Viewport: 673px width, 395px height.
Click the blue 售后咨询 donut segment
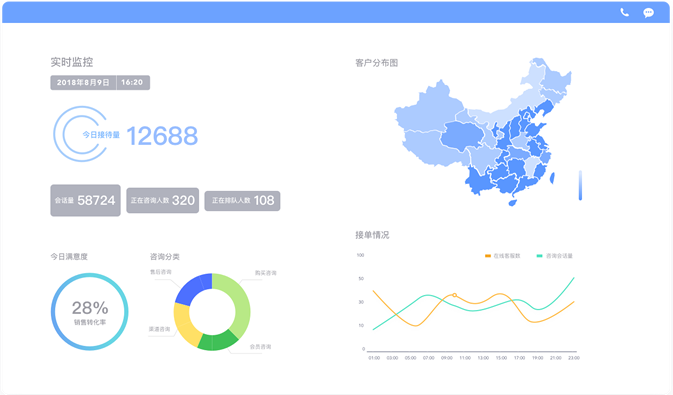click(x=193, y=290)
